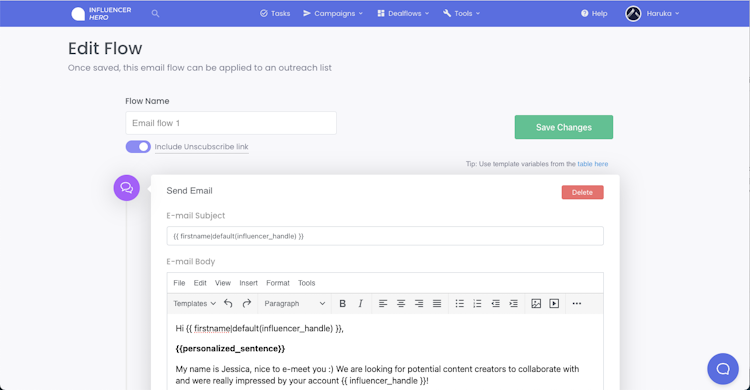Redo the last undone edit

[x=247, y=303]
